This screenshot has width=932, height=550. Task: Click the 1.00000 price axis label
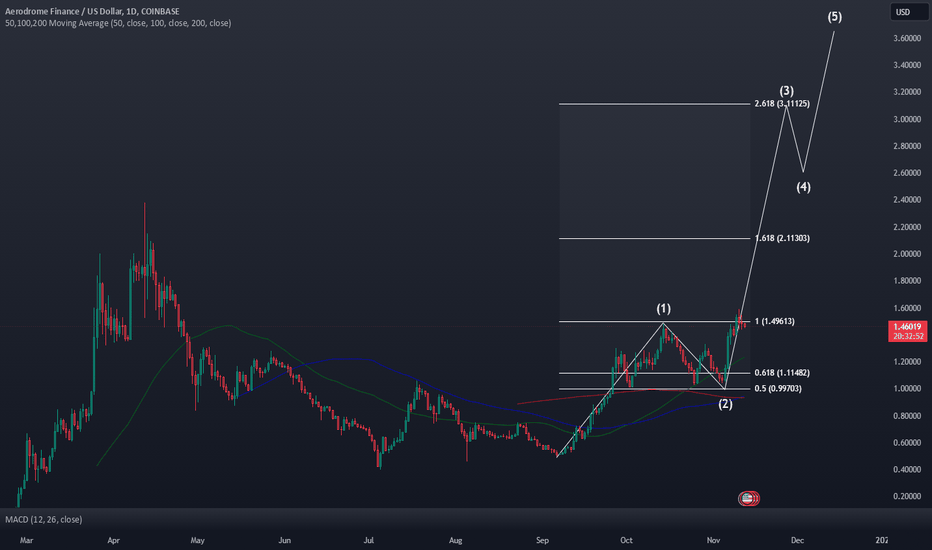pos(907,389)
